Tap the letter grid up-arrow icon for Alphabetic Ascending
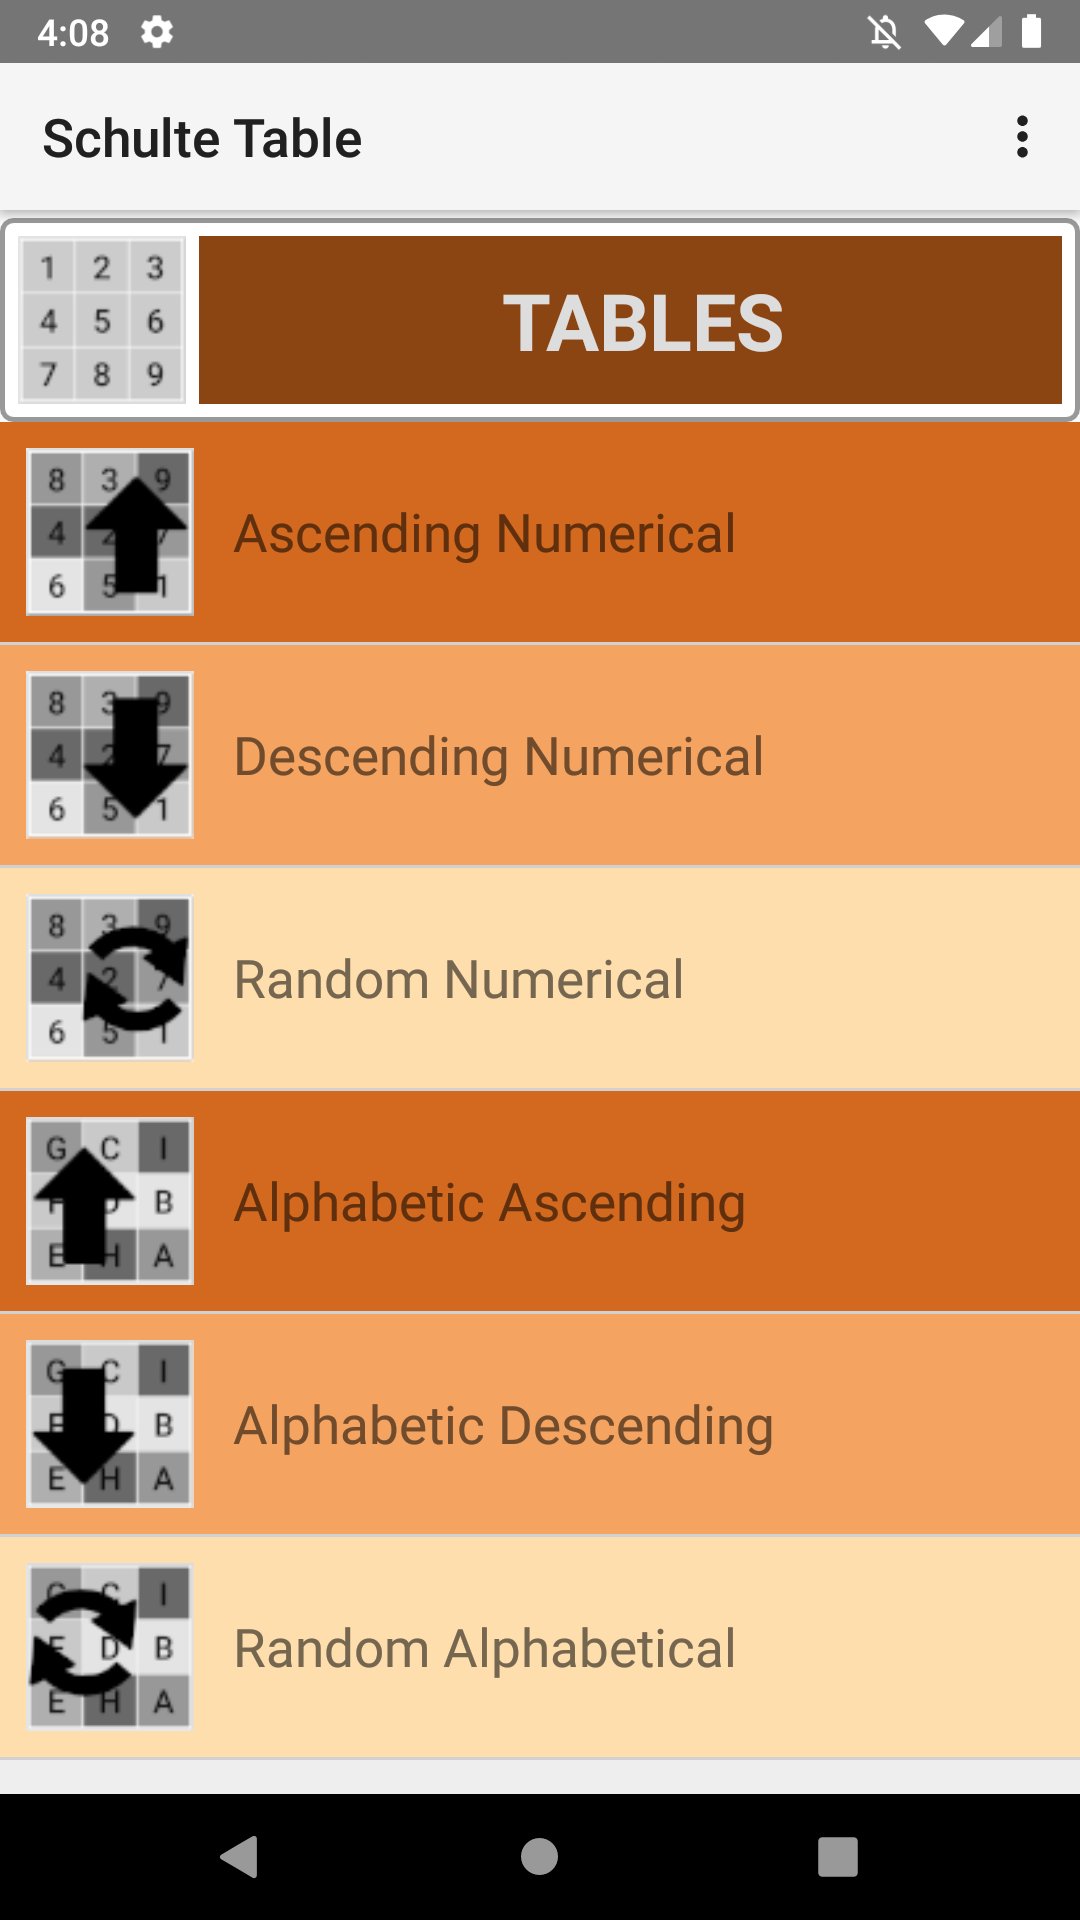The height and width of the screenshot is (1920, 1080). (x=110, y=1200)
